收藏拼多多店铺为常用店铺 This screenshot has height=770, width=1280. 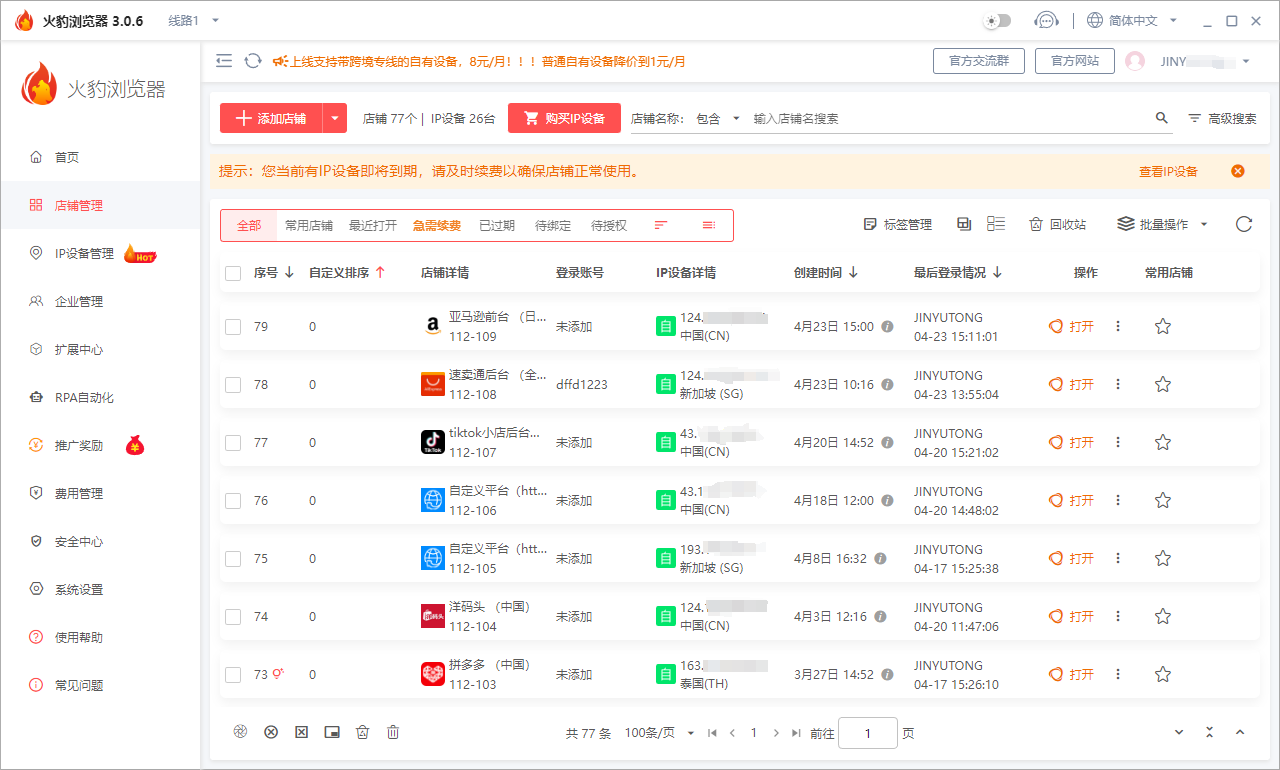click(x=1163, y=674)
